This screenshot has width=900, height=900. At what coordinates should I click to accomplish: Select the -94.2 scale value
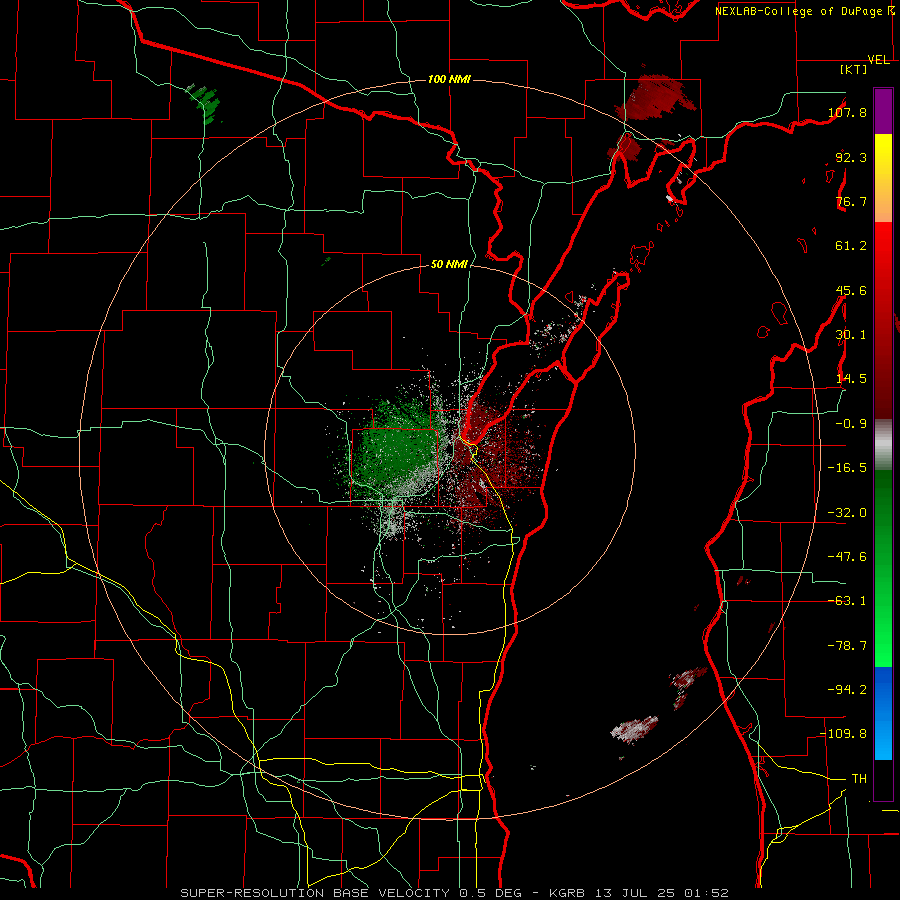pyautogui.click(x=847, y=690)
